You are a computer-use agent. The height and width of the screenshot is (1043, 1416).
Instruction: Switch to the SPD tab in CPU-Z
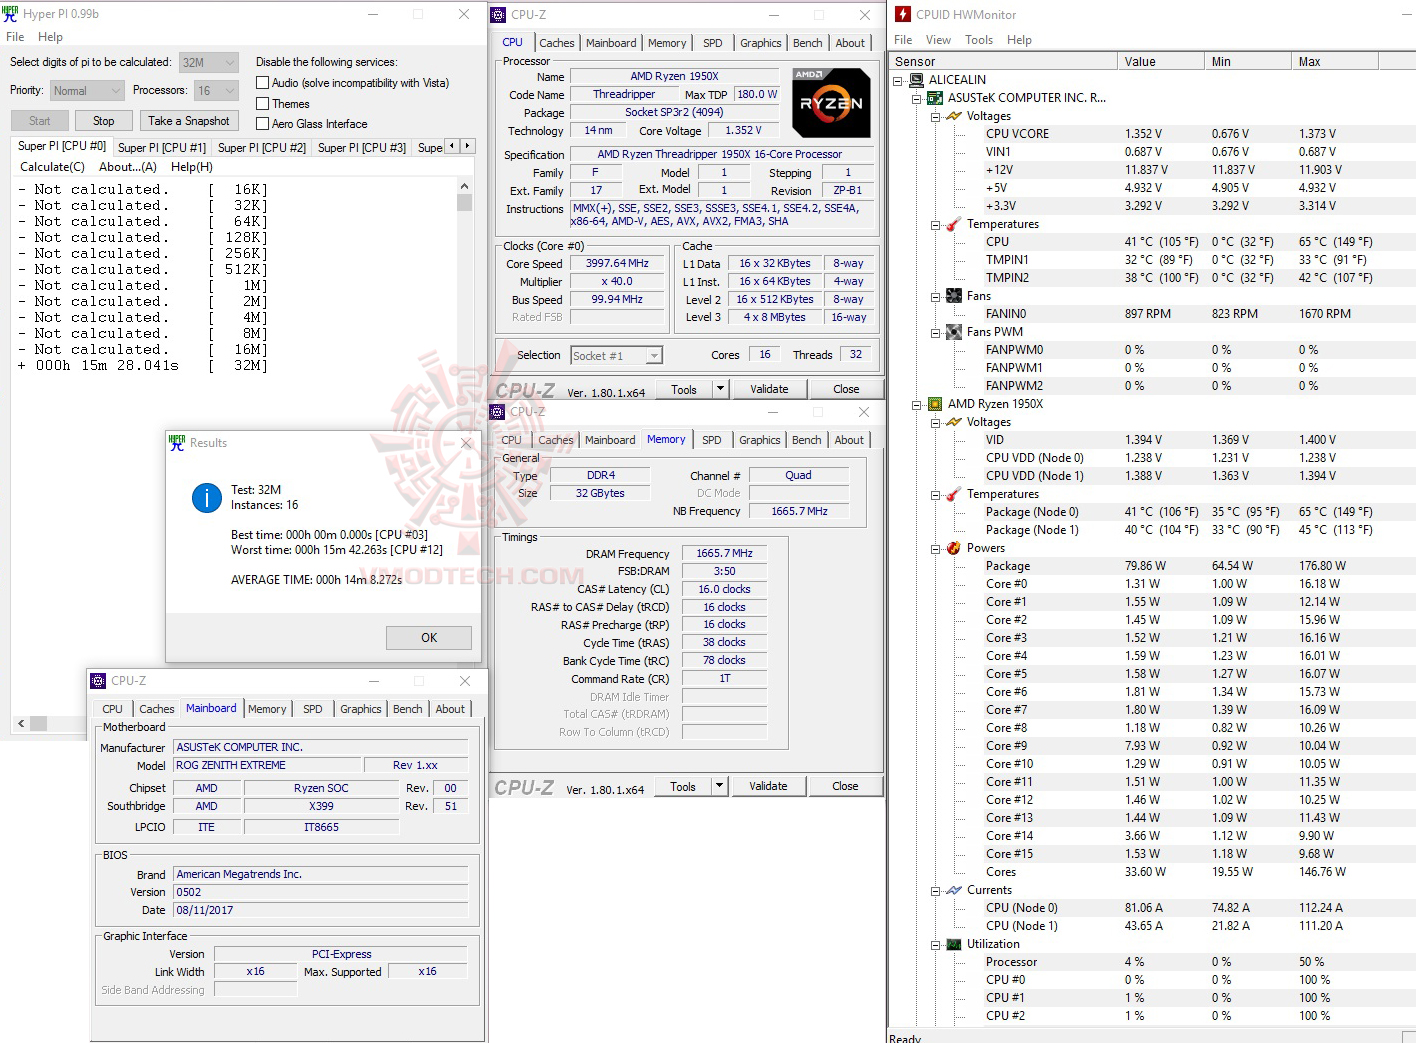click(x=714, y=42)
